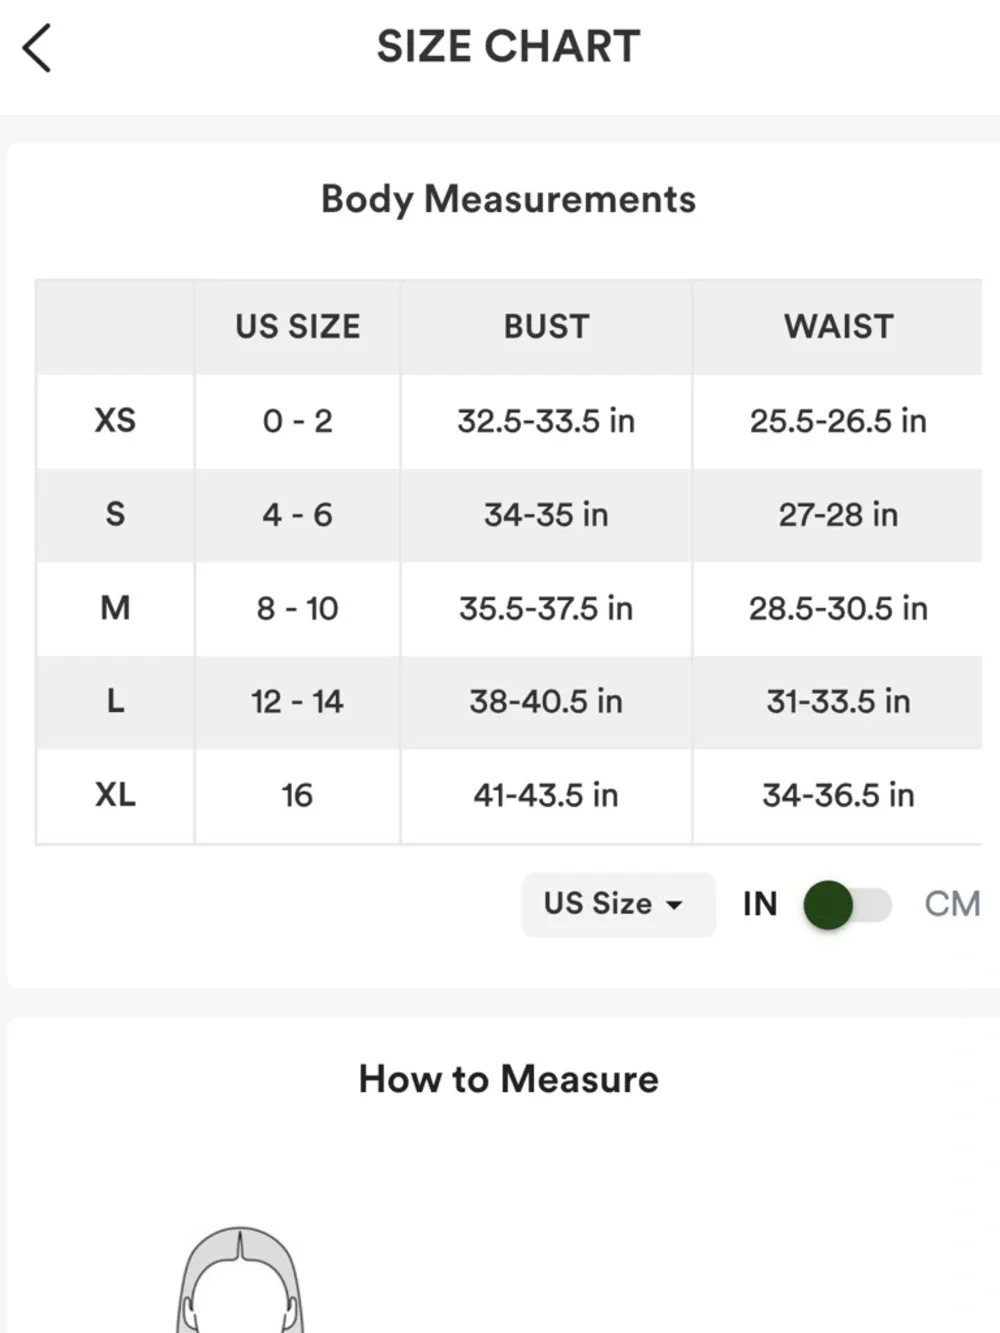Click the S size row label
The width and height of the screenshot is (1000, 1333).
[x=115, y=514]
